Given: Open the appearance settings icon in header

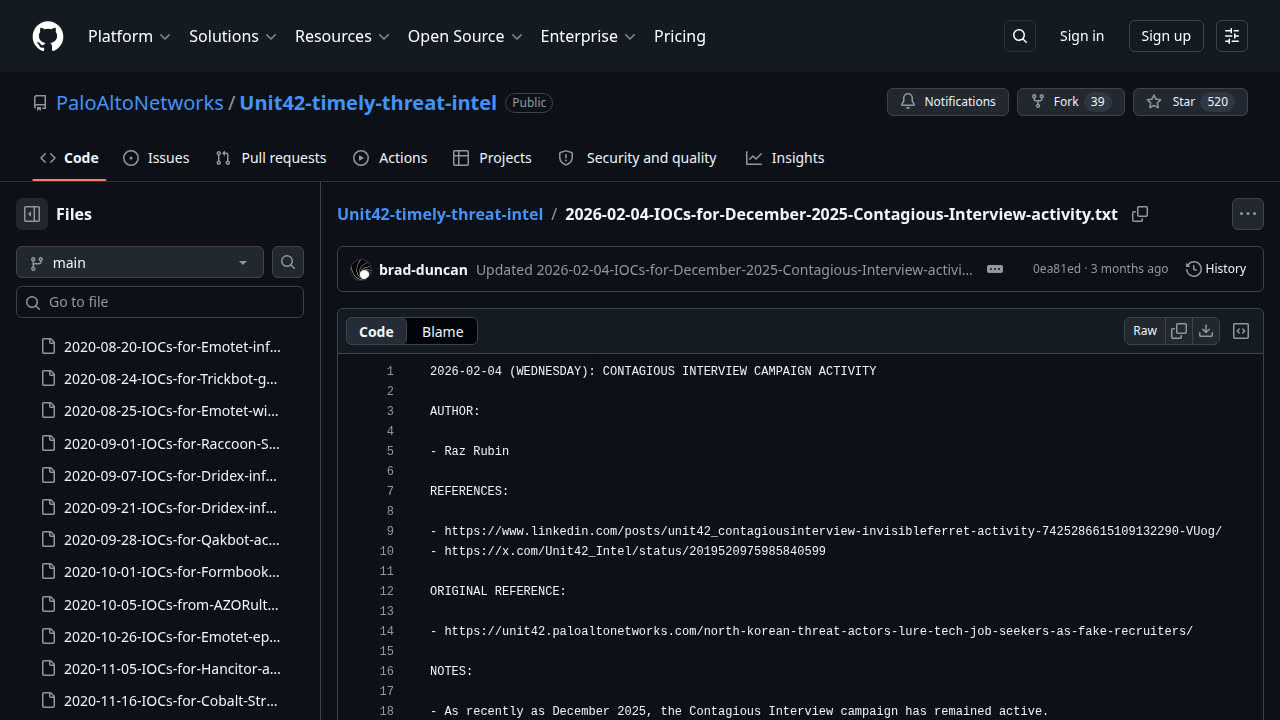Looking at the screenshot, I should click(1232, 36).
